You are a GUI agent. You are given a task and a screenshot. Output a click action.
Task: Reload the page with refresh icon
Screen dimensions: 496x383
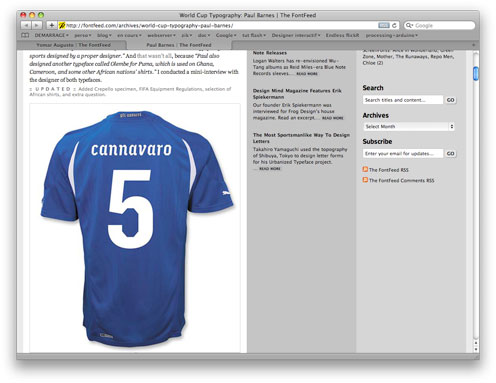pyautogui.click(x=394, y=25)
